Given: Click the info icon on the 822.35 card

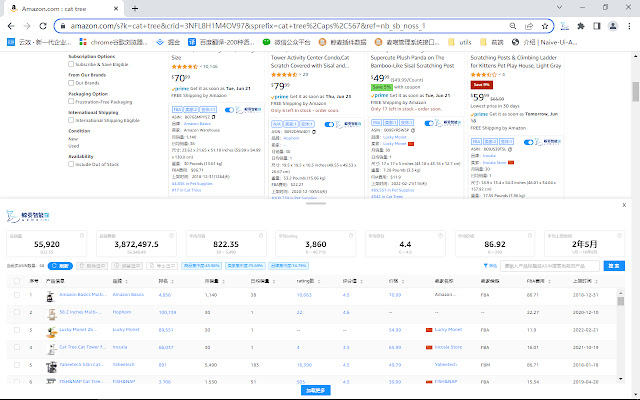Looking at the screenshot, I should (x=261, y=236).
